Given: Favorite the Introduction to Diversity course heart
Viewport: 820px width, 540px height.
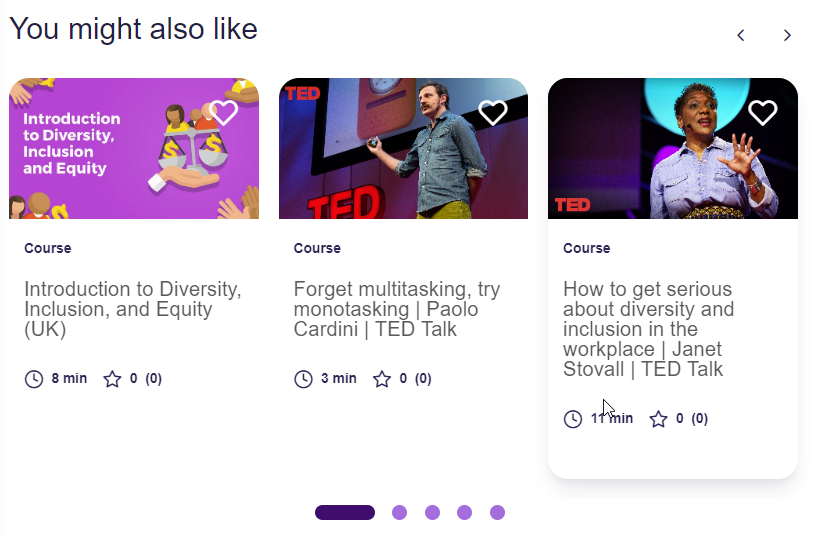Looking at the screenshot, I should [x=224, y=112].
